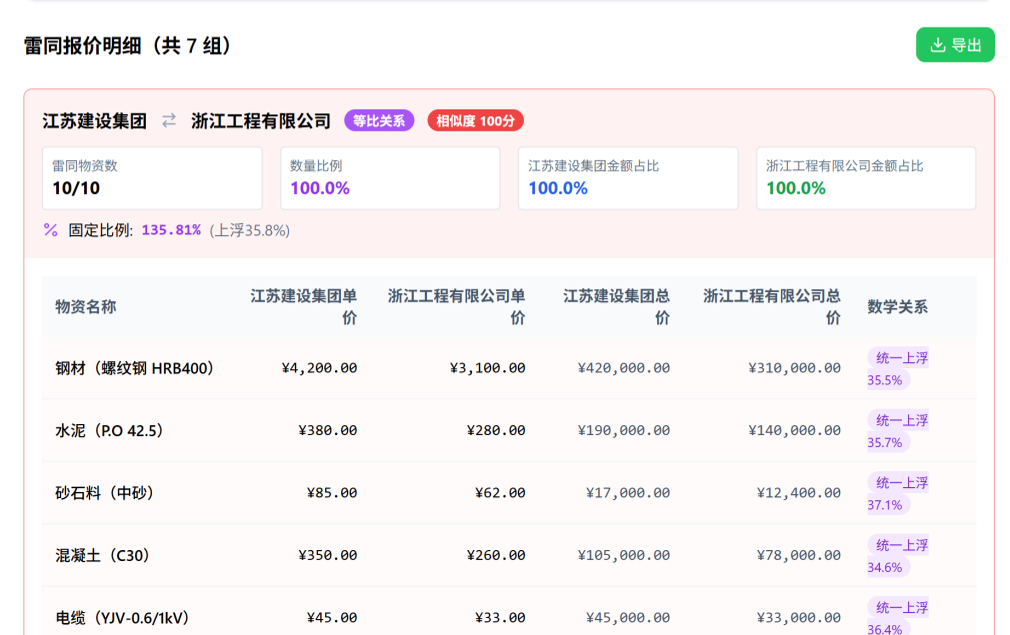Select the 钢材（螺纹钢 HRB400）row name
The width and height of the screenshot is (1010, 635).
click(x=135, y=368)
